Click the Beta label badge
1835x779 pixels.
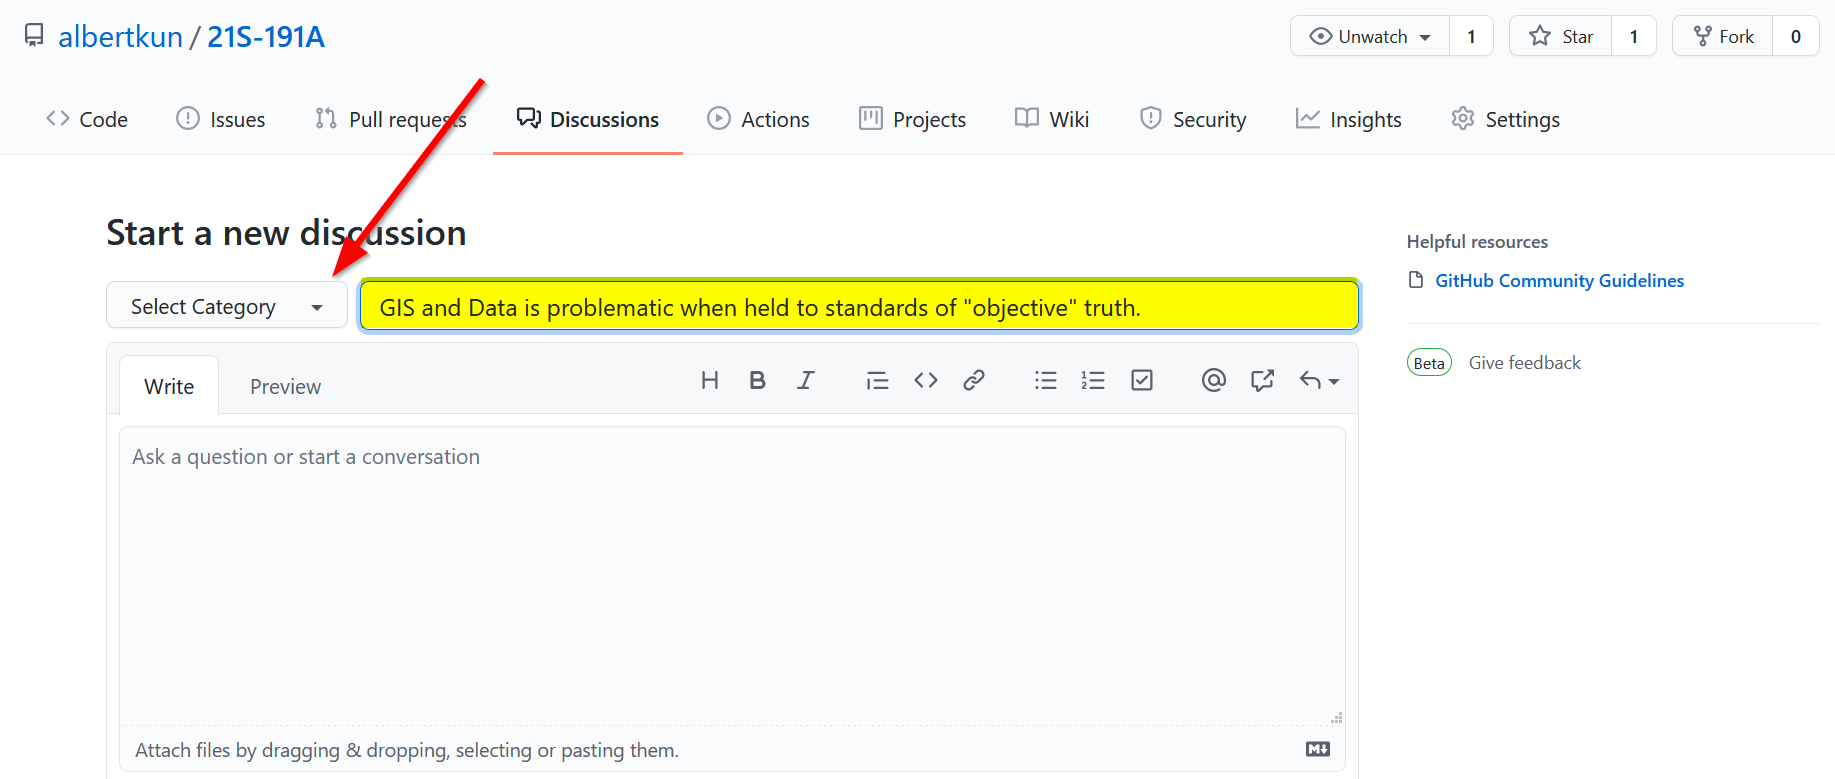pyautogui.click(x=1429, y=363)
